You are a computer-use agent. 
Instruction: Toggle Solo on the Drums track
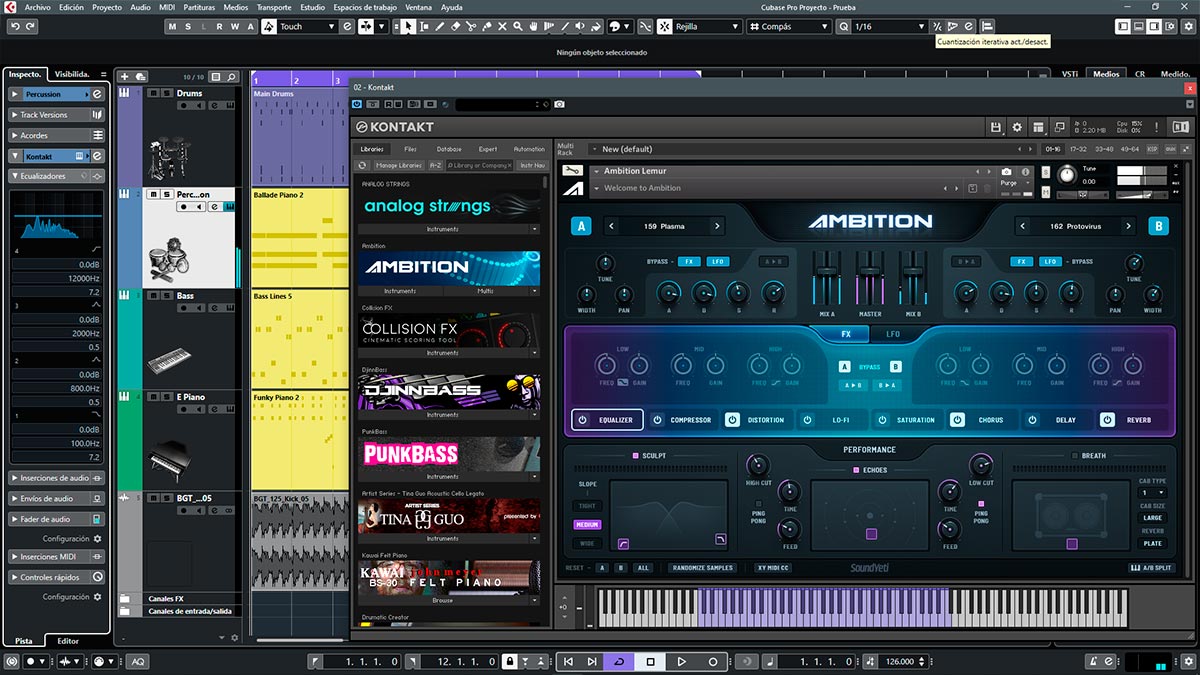(165, 93)
